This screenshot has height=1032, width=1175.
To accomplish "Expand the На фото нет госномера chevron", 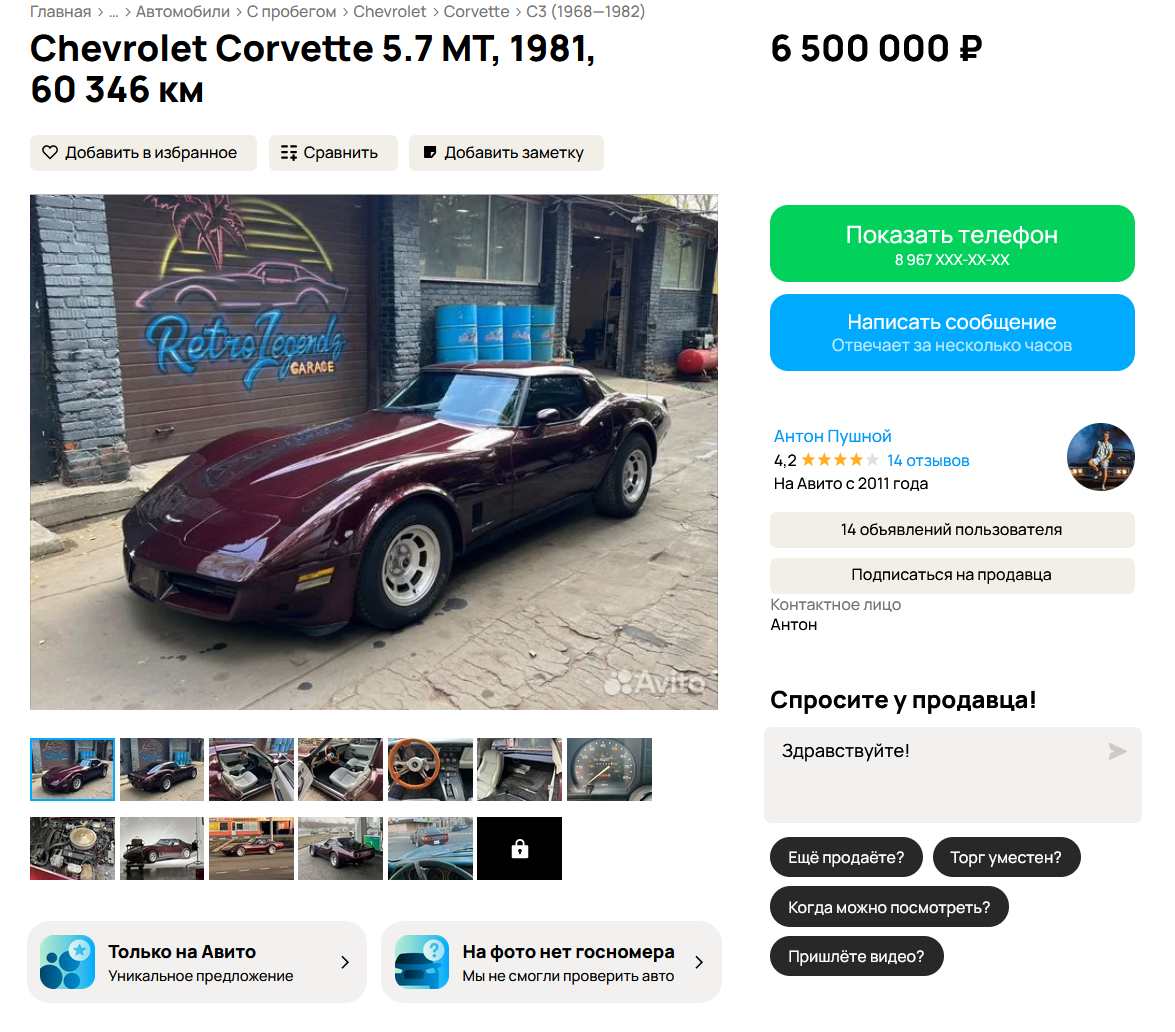I will (699, 962).
